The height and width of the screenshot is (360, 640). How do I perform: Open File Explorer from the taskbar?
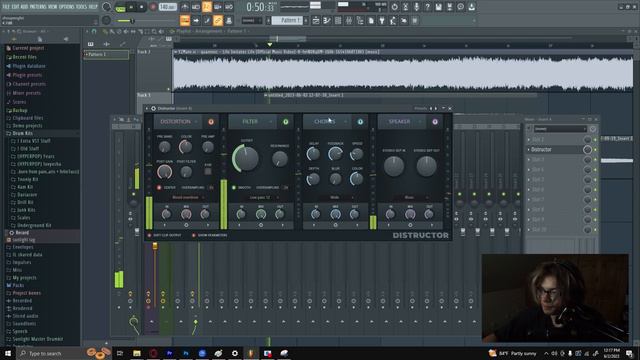137,353
